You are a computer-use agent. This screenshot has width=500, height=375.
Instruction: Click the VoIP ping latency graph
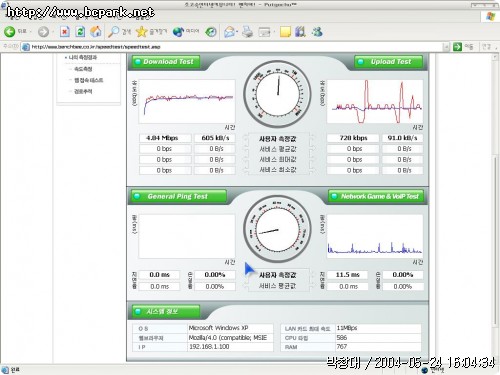coord(375,236)
